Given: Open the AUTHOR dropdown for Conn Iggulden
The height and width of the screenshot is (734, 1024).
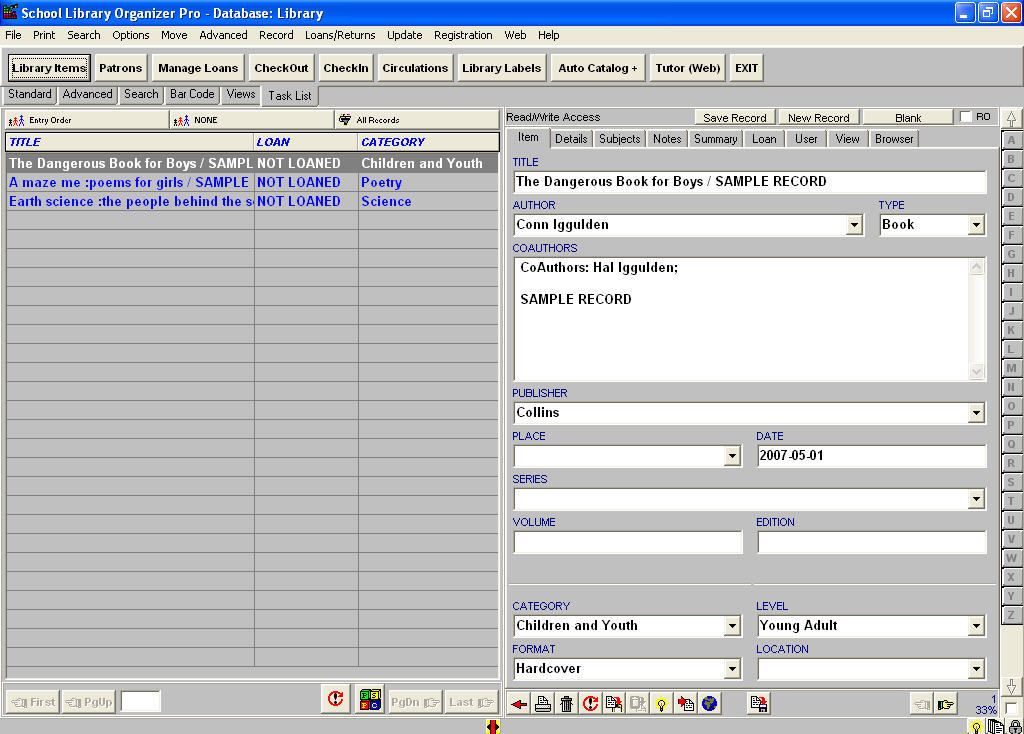Looking at the screenshot, I should click(x=855, y=225).
